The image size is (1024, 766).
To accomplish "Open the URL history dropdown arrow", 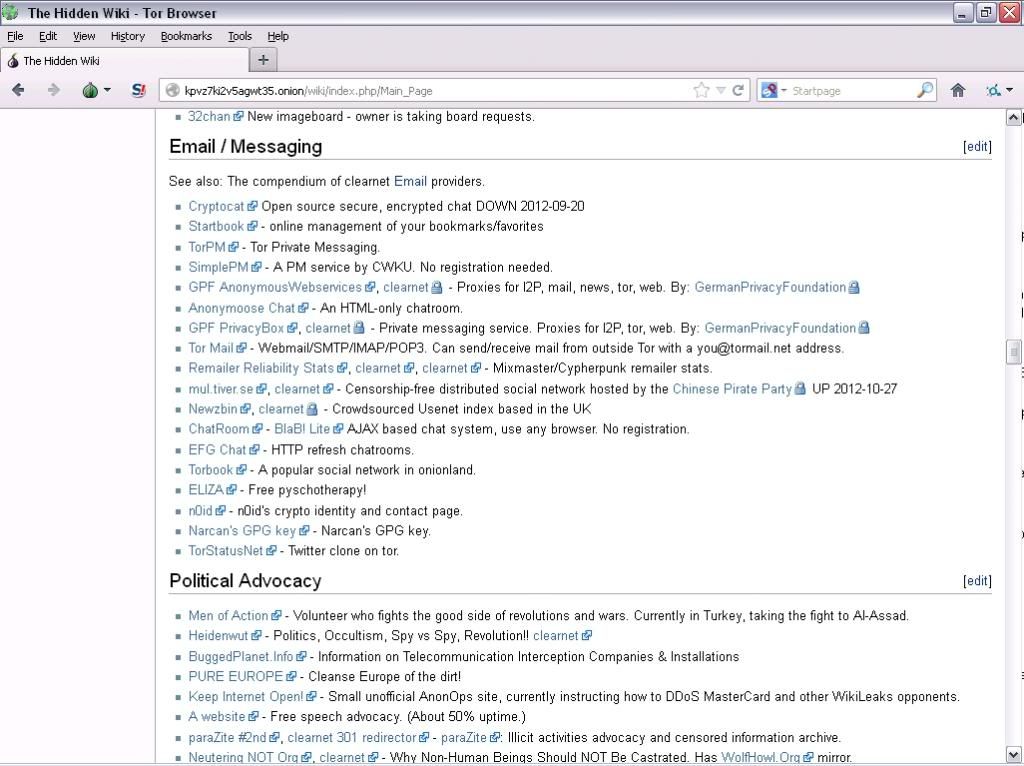I will click(720, 90).
